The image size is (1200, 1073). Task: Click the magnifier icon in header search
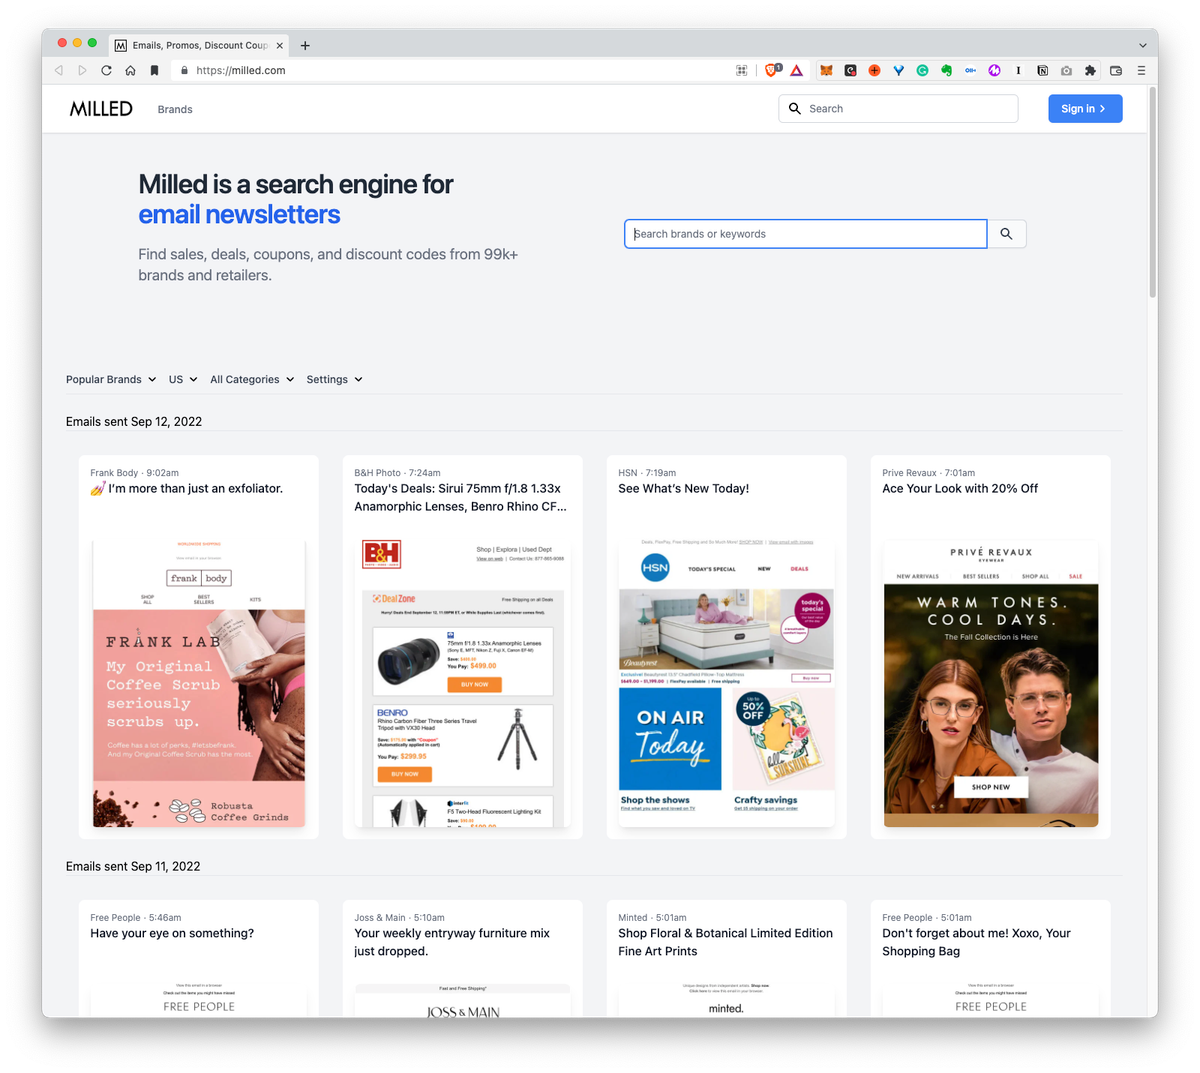click(x=795, y=109)
